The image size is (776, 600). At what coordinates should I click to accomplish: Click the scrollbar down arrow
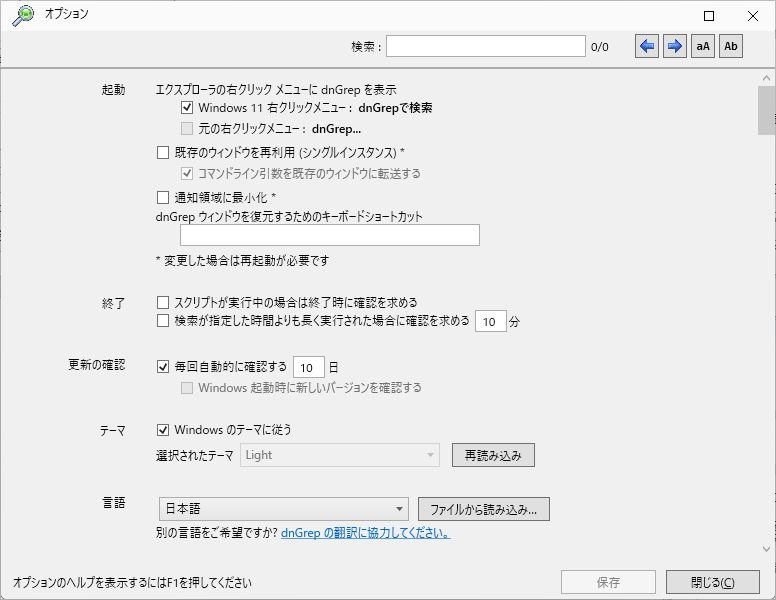pyautogui.click(x=767, y=549)
